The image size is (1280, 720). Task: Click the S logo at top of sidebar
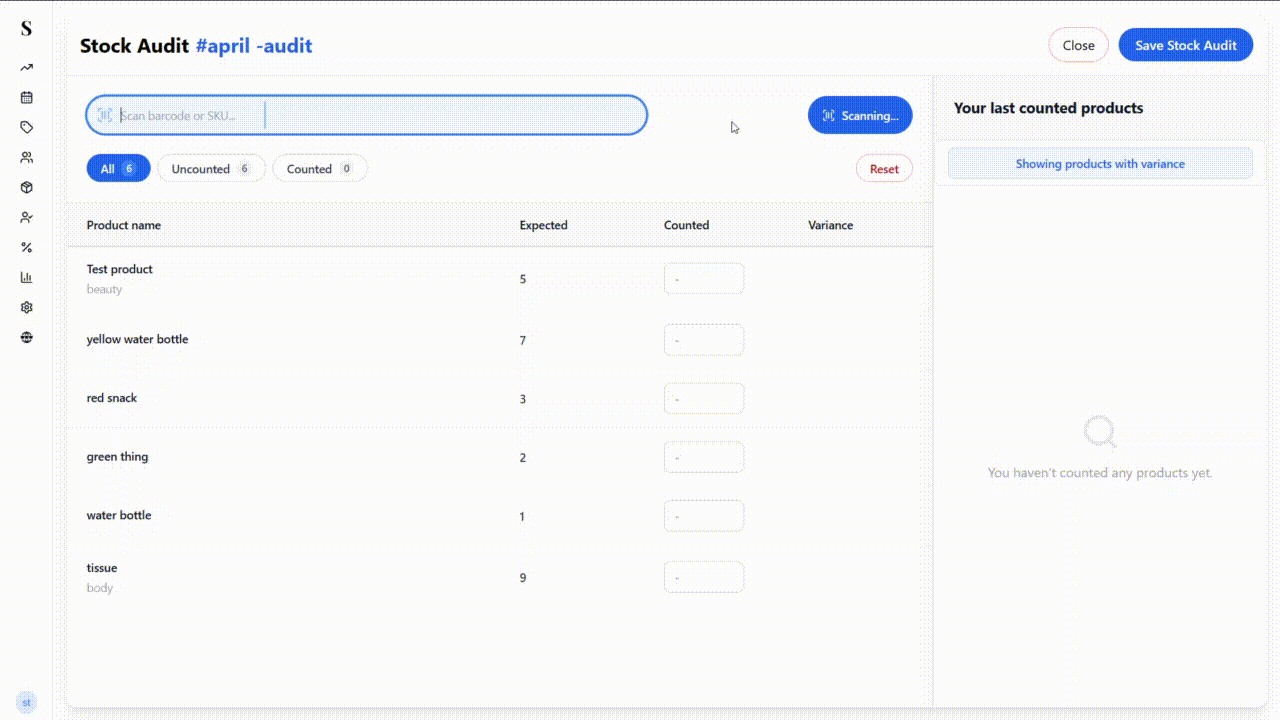(25, 28)
